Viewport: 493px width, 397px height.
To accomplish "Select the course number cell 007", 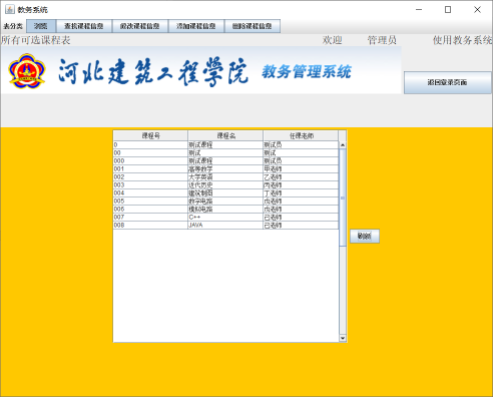I will click(x=150, y=217).
